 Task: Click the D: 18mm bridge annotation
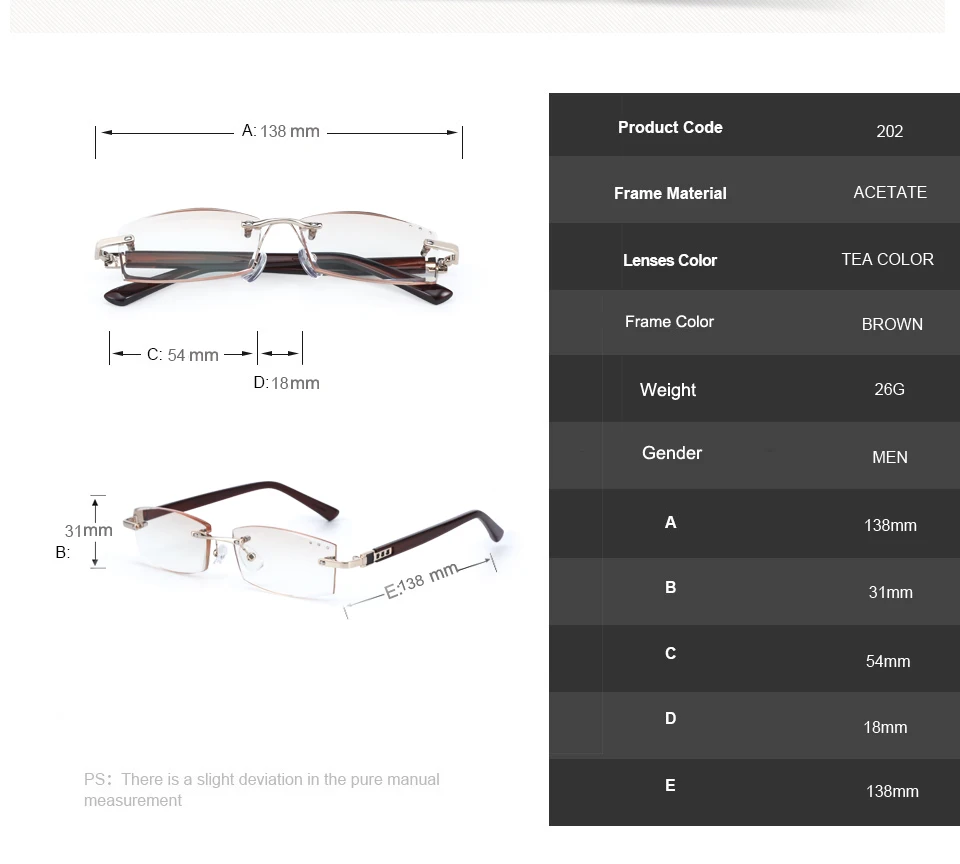coord(287,383)
